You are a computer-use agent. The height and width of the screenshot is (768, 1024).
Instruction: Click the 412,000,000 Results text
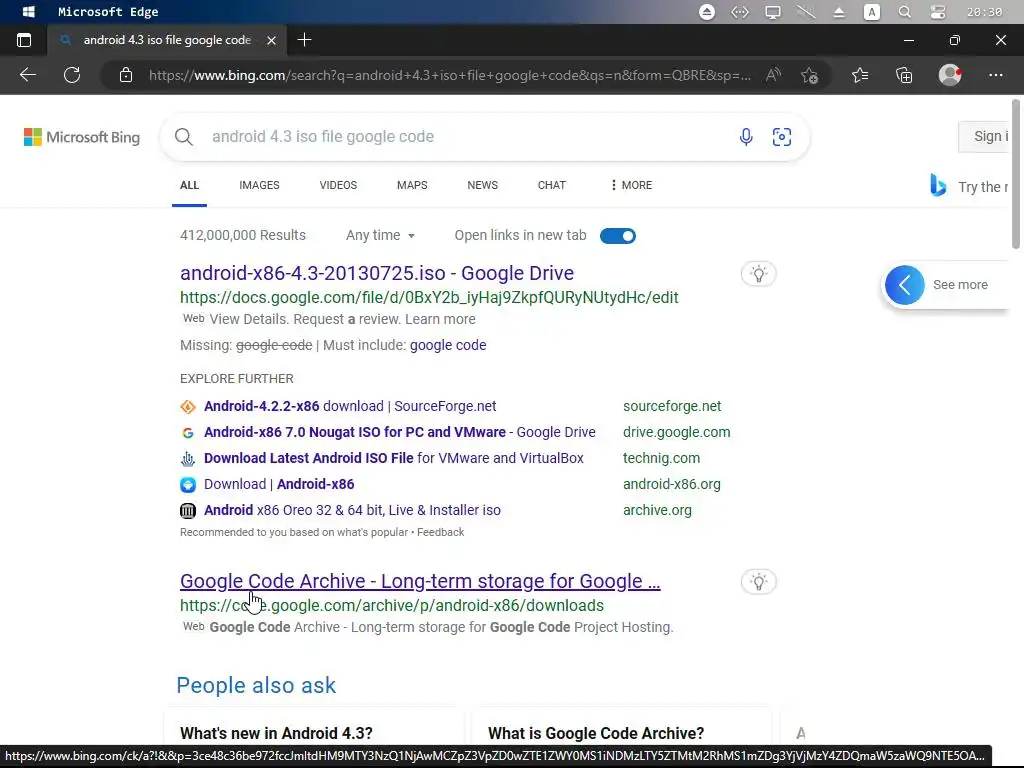243,235
